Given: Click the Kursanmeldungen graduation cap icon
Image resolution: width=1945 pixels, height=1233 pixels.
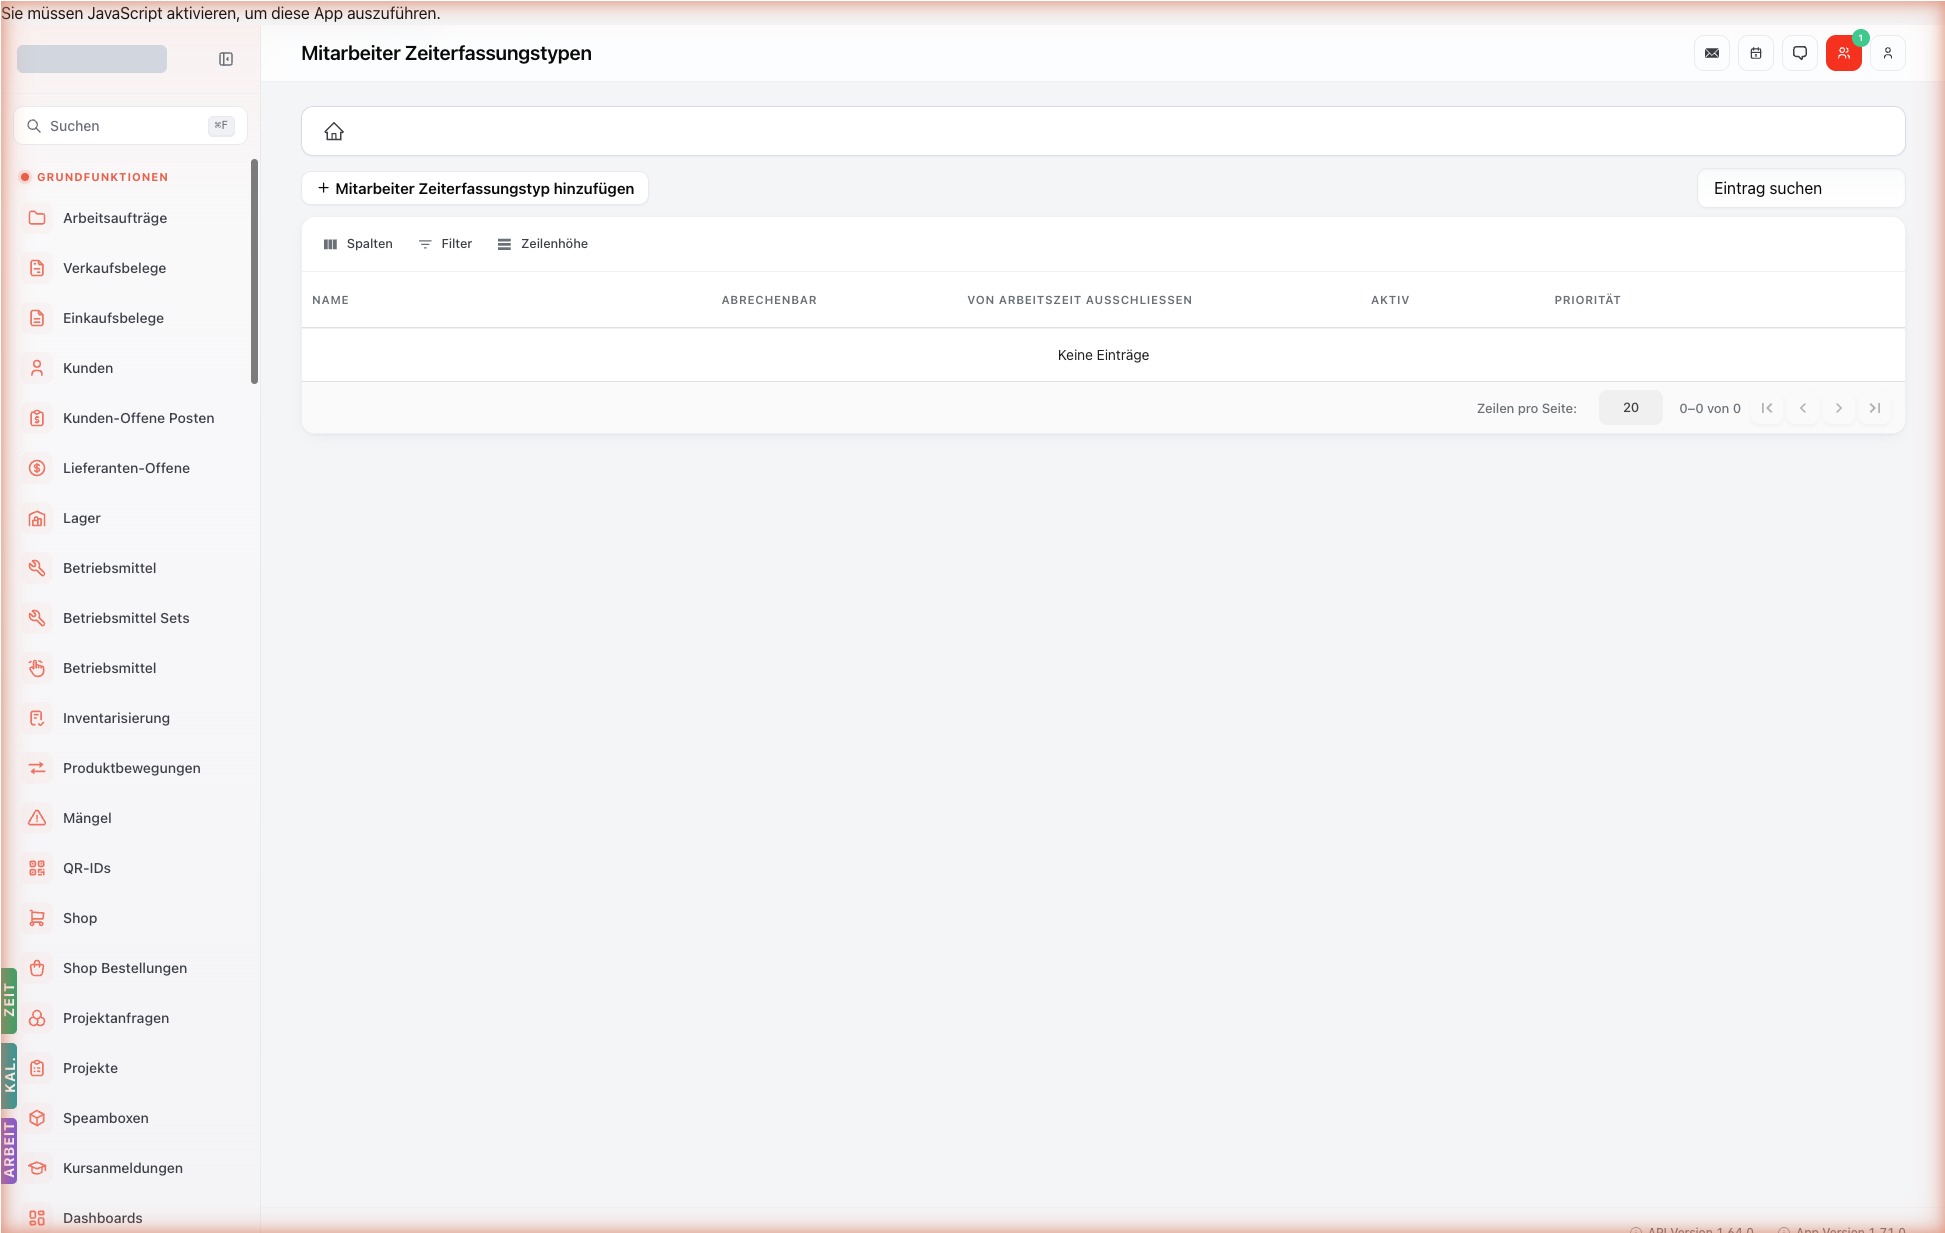Looking at the screenshot, I should [37, 1168].
